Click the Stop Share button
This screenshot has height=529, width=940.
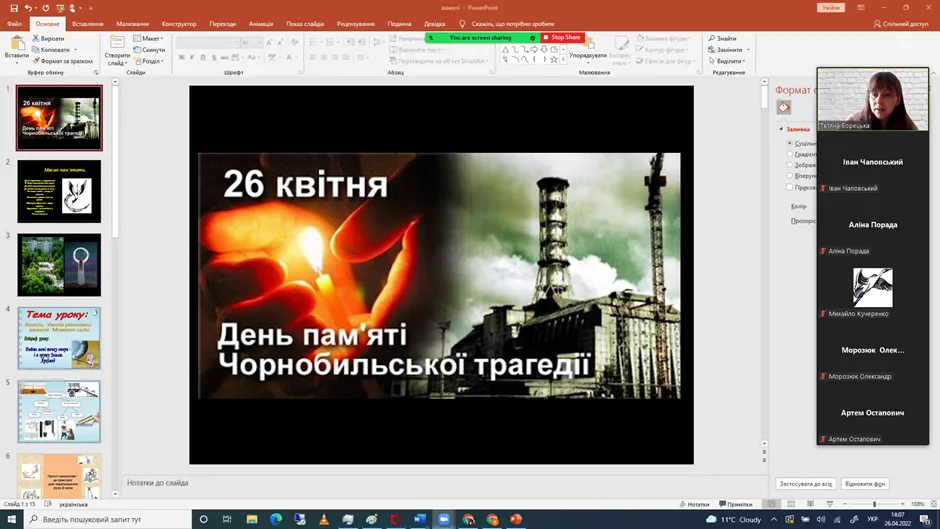point(563,38)
